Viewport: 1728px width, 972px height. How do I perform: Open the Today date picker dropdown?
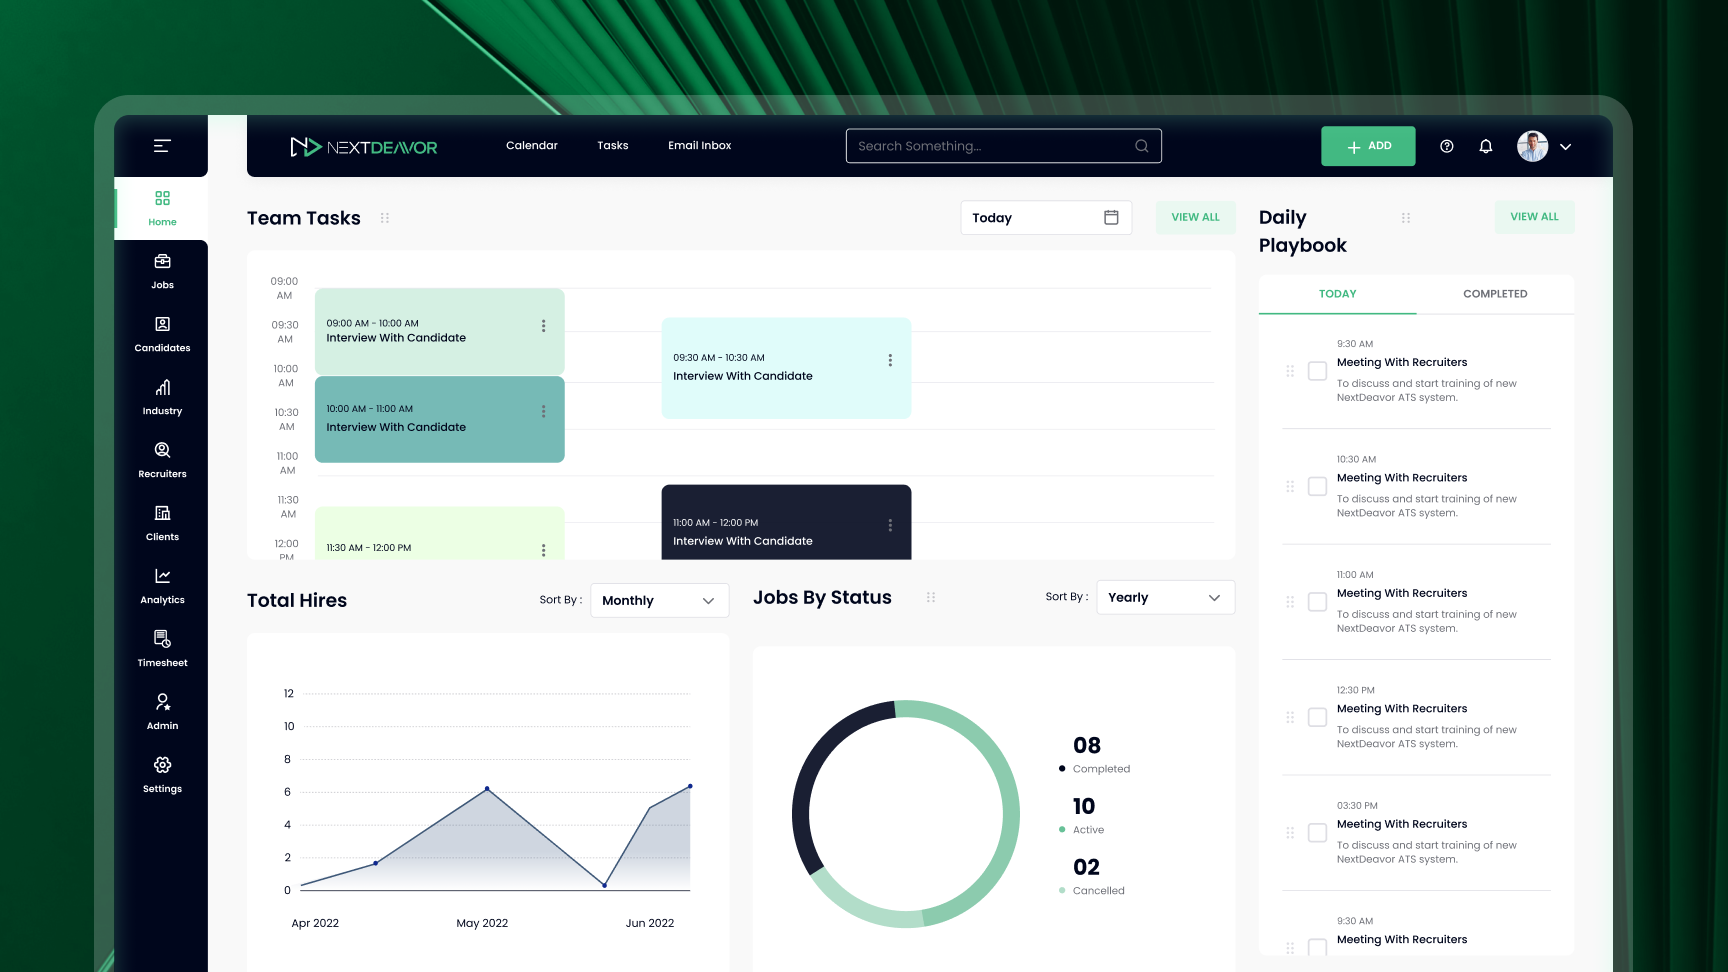click(x=1046, y=217)
